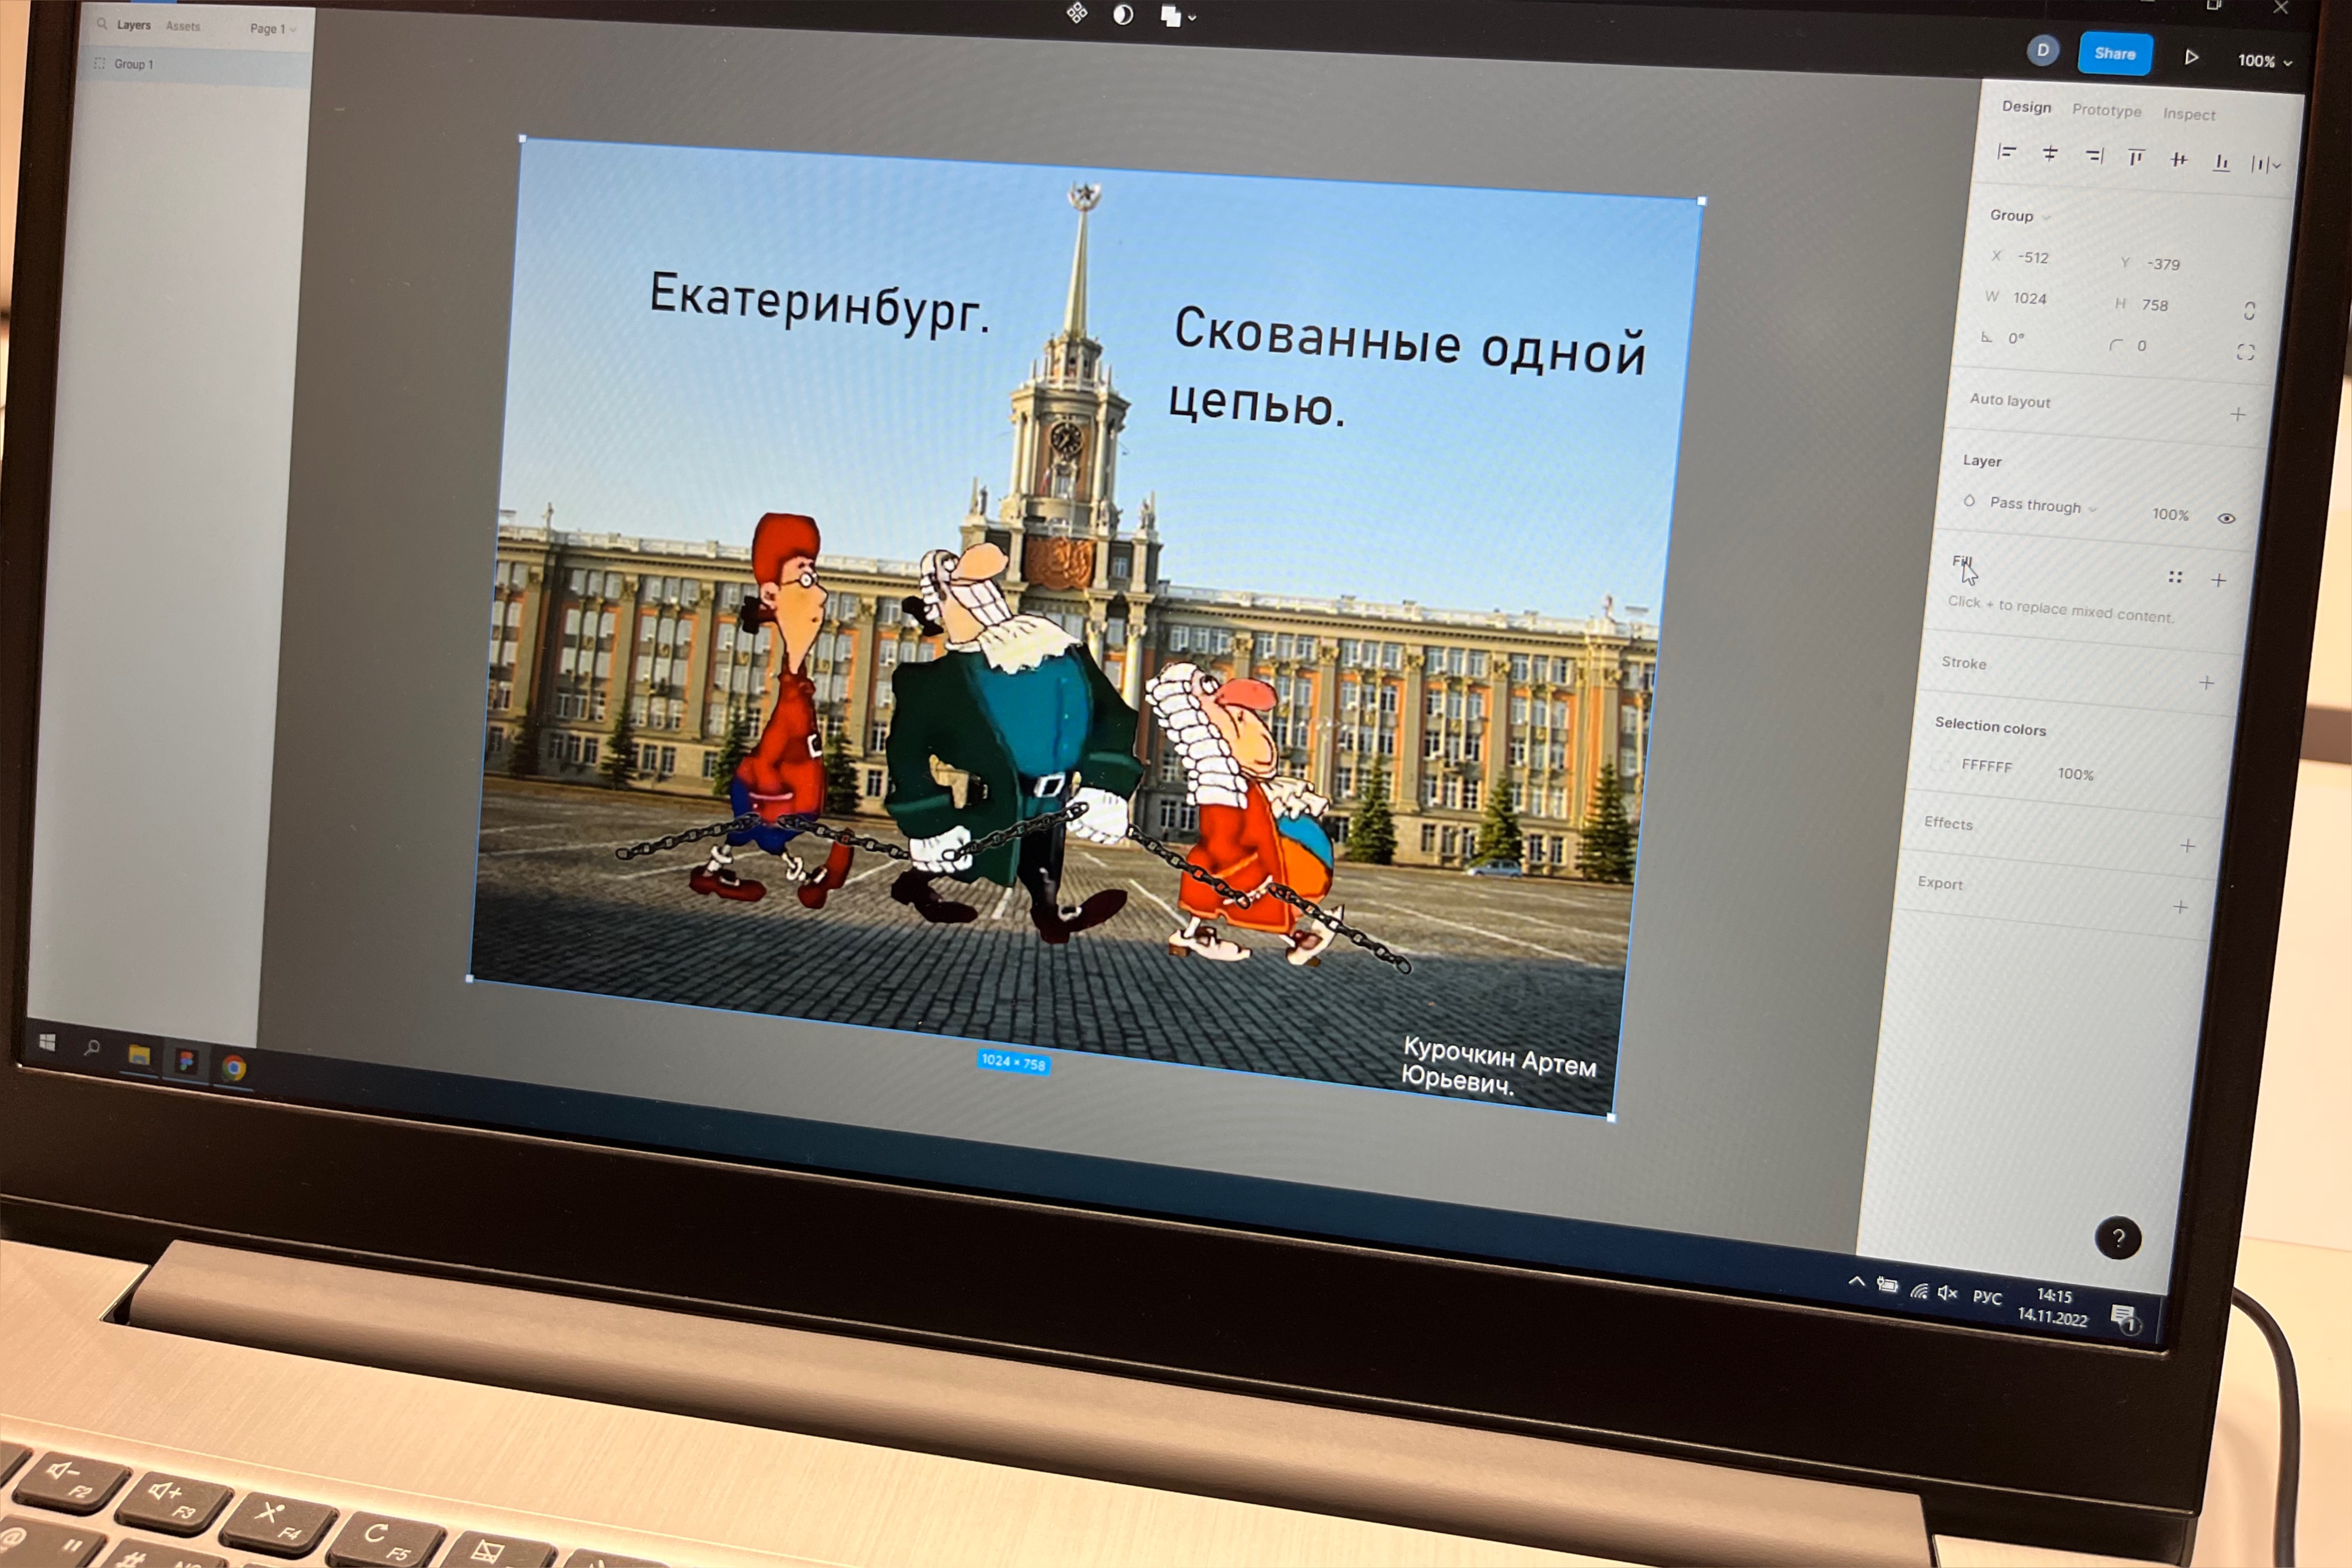Click the blue Share button
The height and width of the screenshot is (1568, 2352).
click(x=2114, y=54)
